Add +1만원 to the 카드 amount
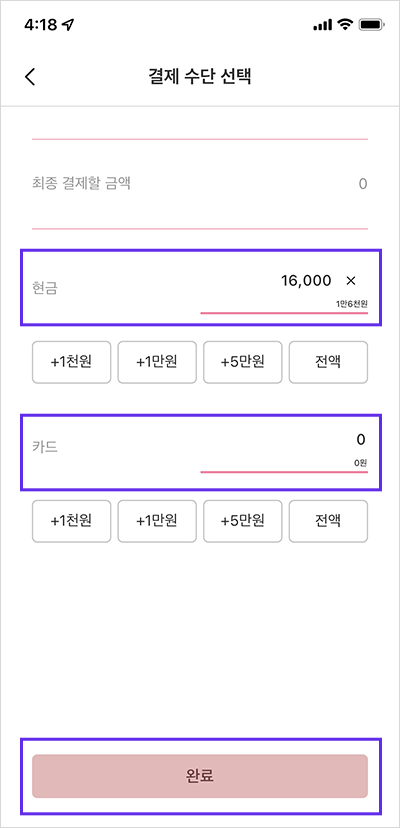The image size is (400, 828). point(157,521)
